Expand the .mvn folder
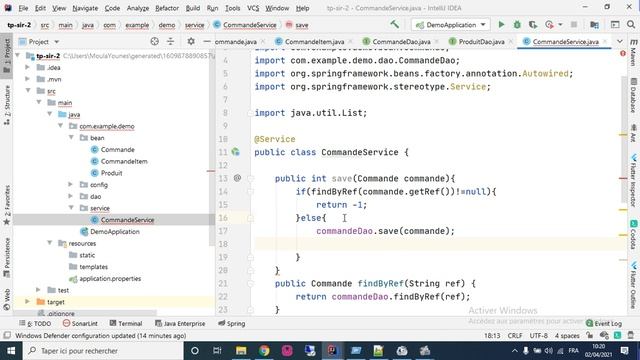 click(28, 79)
